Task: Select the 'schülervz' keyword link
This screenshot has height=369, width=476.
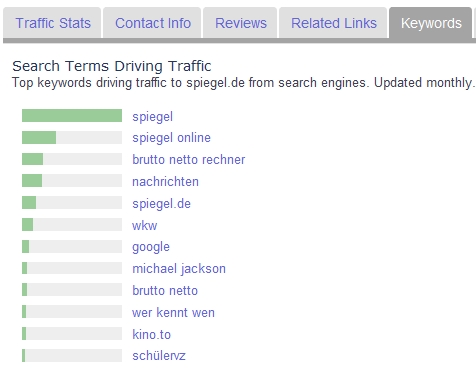Action: point(159,356)
